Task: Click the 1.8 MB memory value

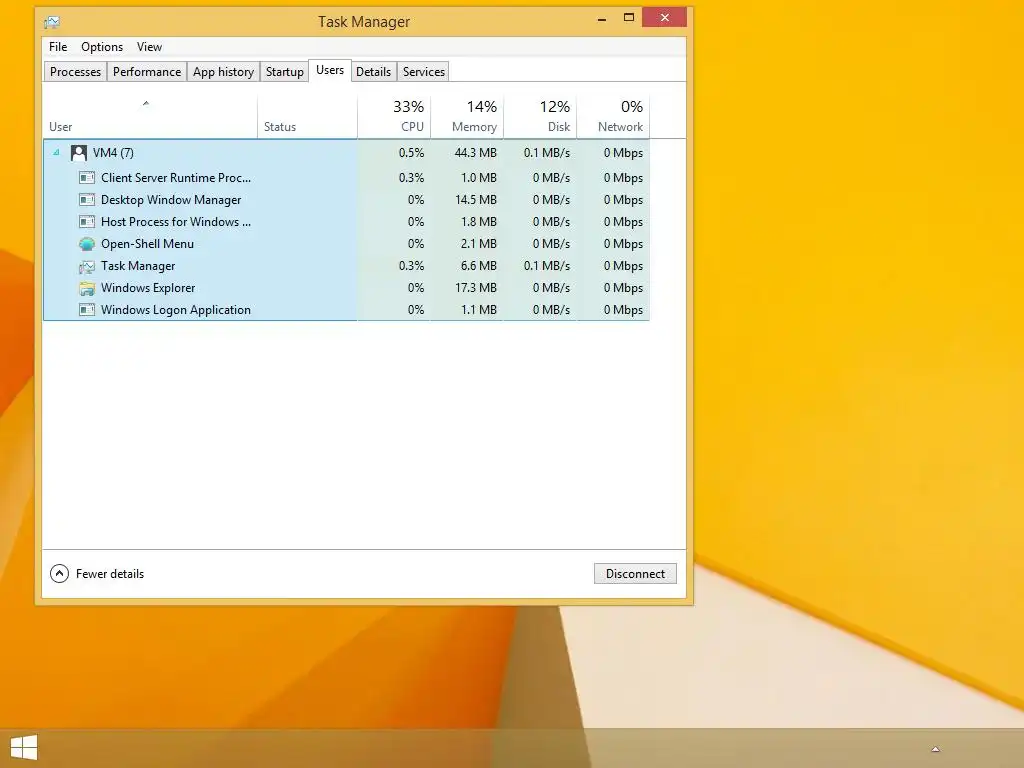Action: (x=479, y=222)
